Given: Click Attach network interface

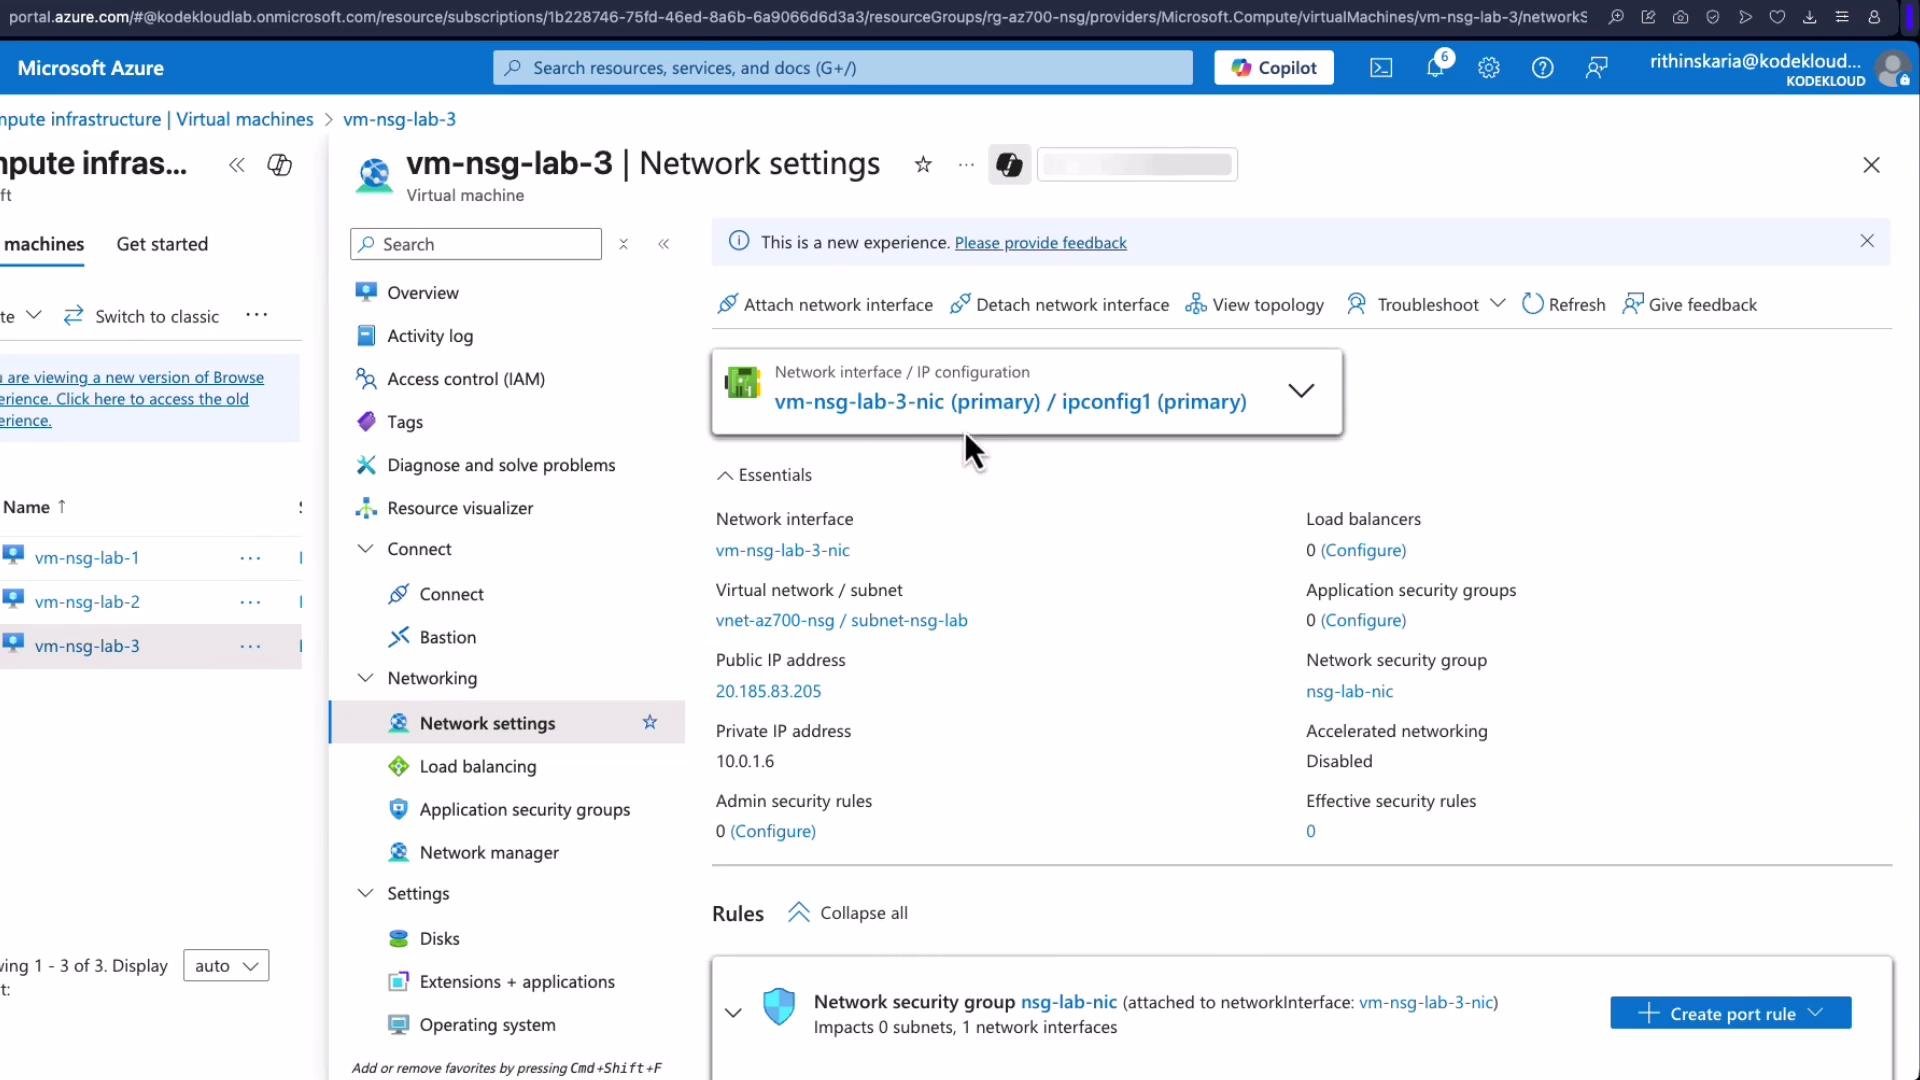Looking at the screenshot, I should pyautogui.click(x=825, y=305).
